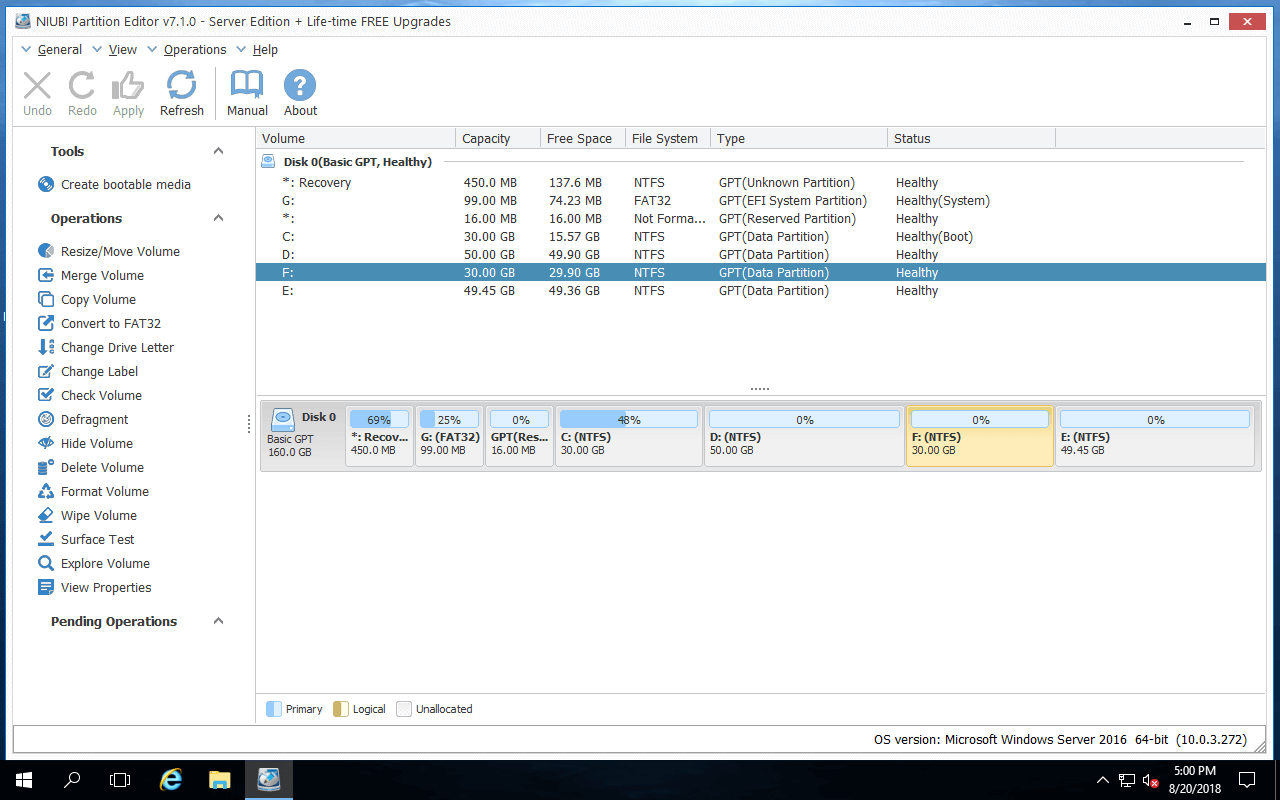Collapse the Pending Operations section chevron
The image size is (1280, 800).
218,621
